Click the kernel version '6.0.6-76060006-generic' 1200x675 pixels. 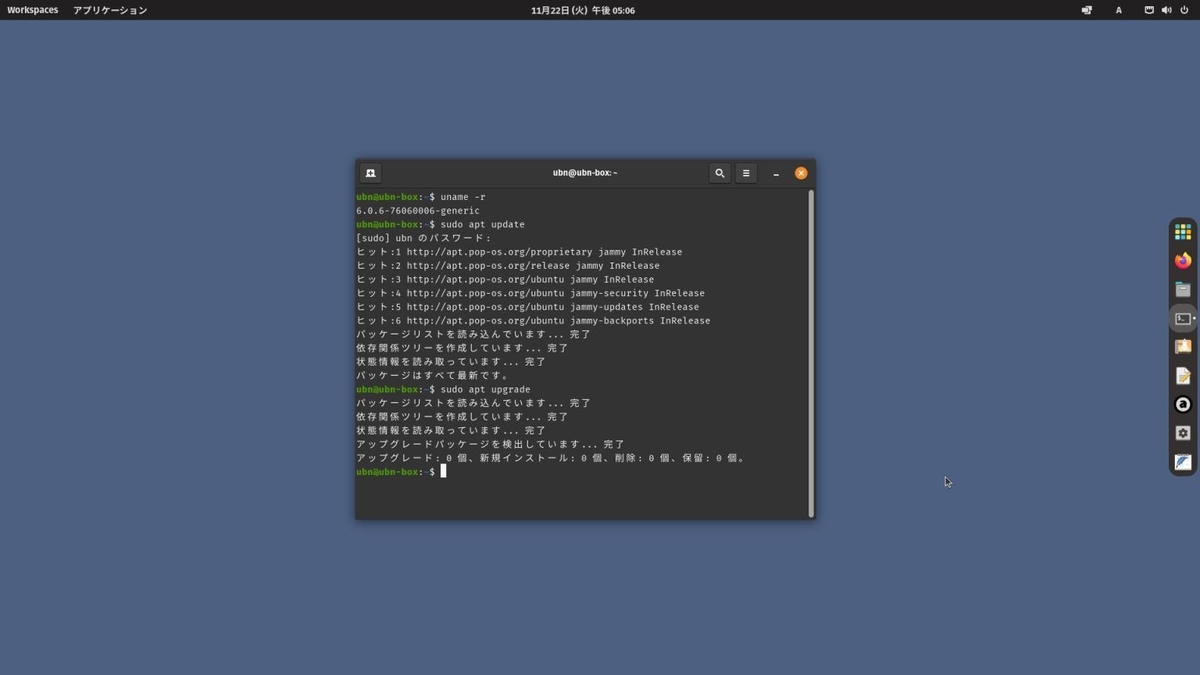(x=418, y=211)
